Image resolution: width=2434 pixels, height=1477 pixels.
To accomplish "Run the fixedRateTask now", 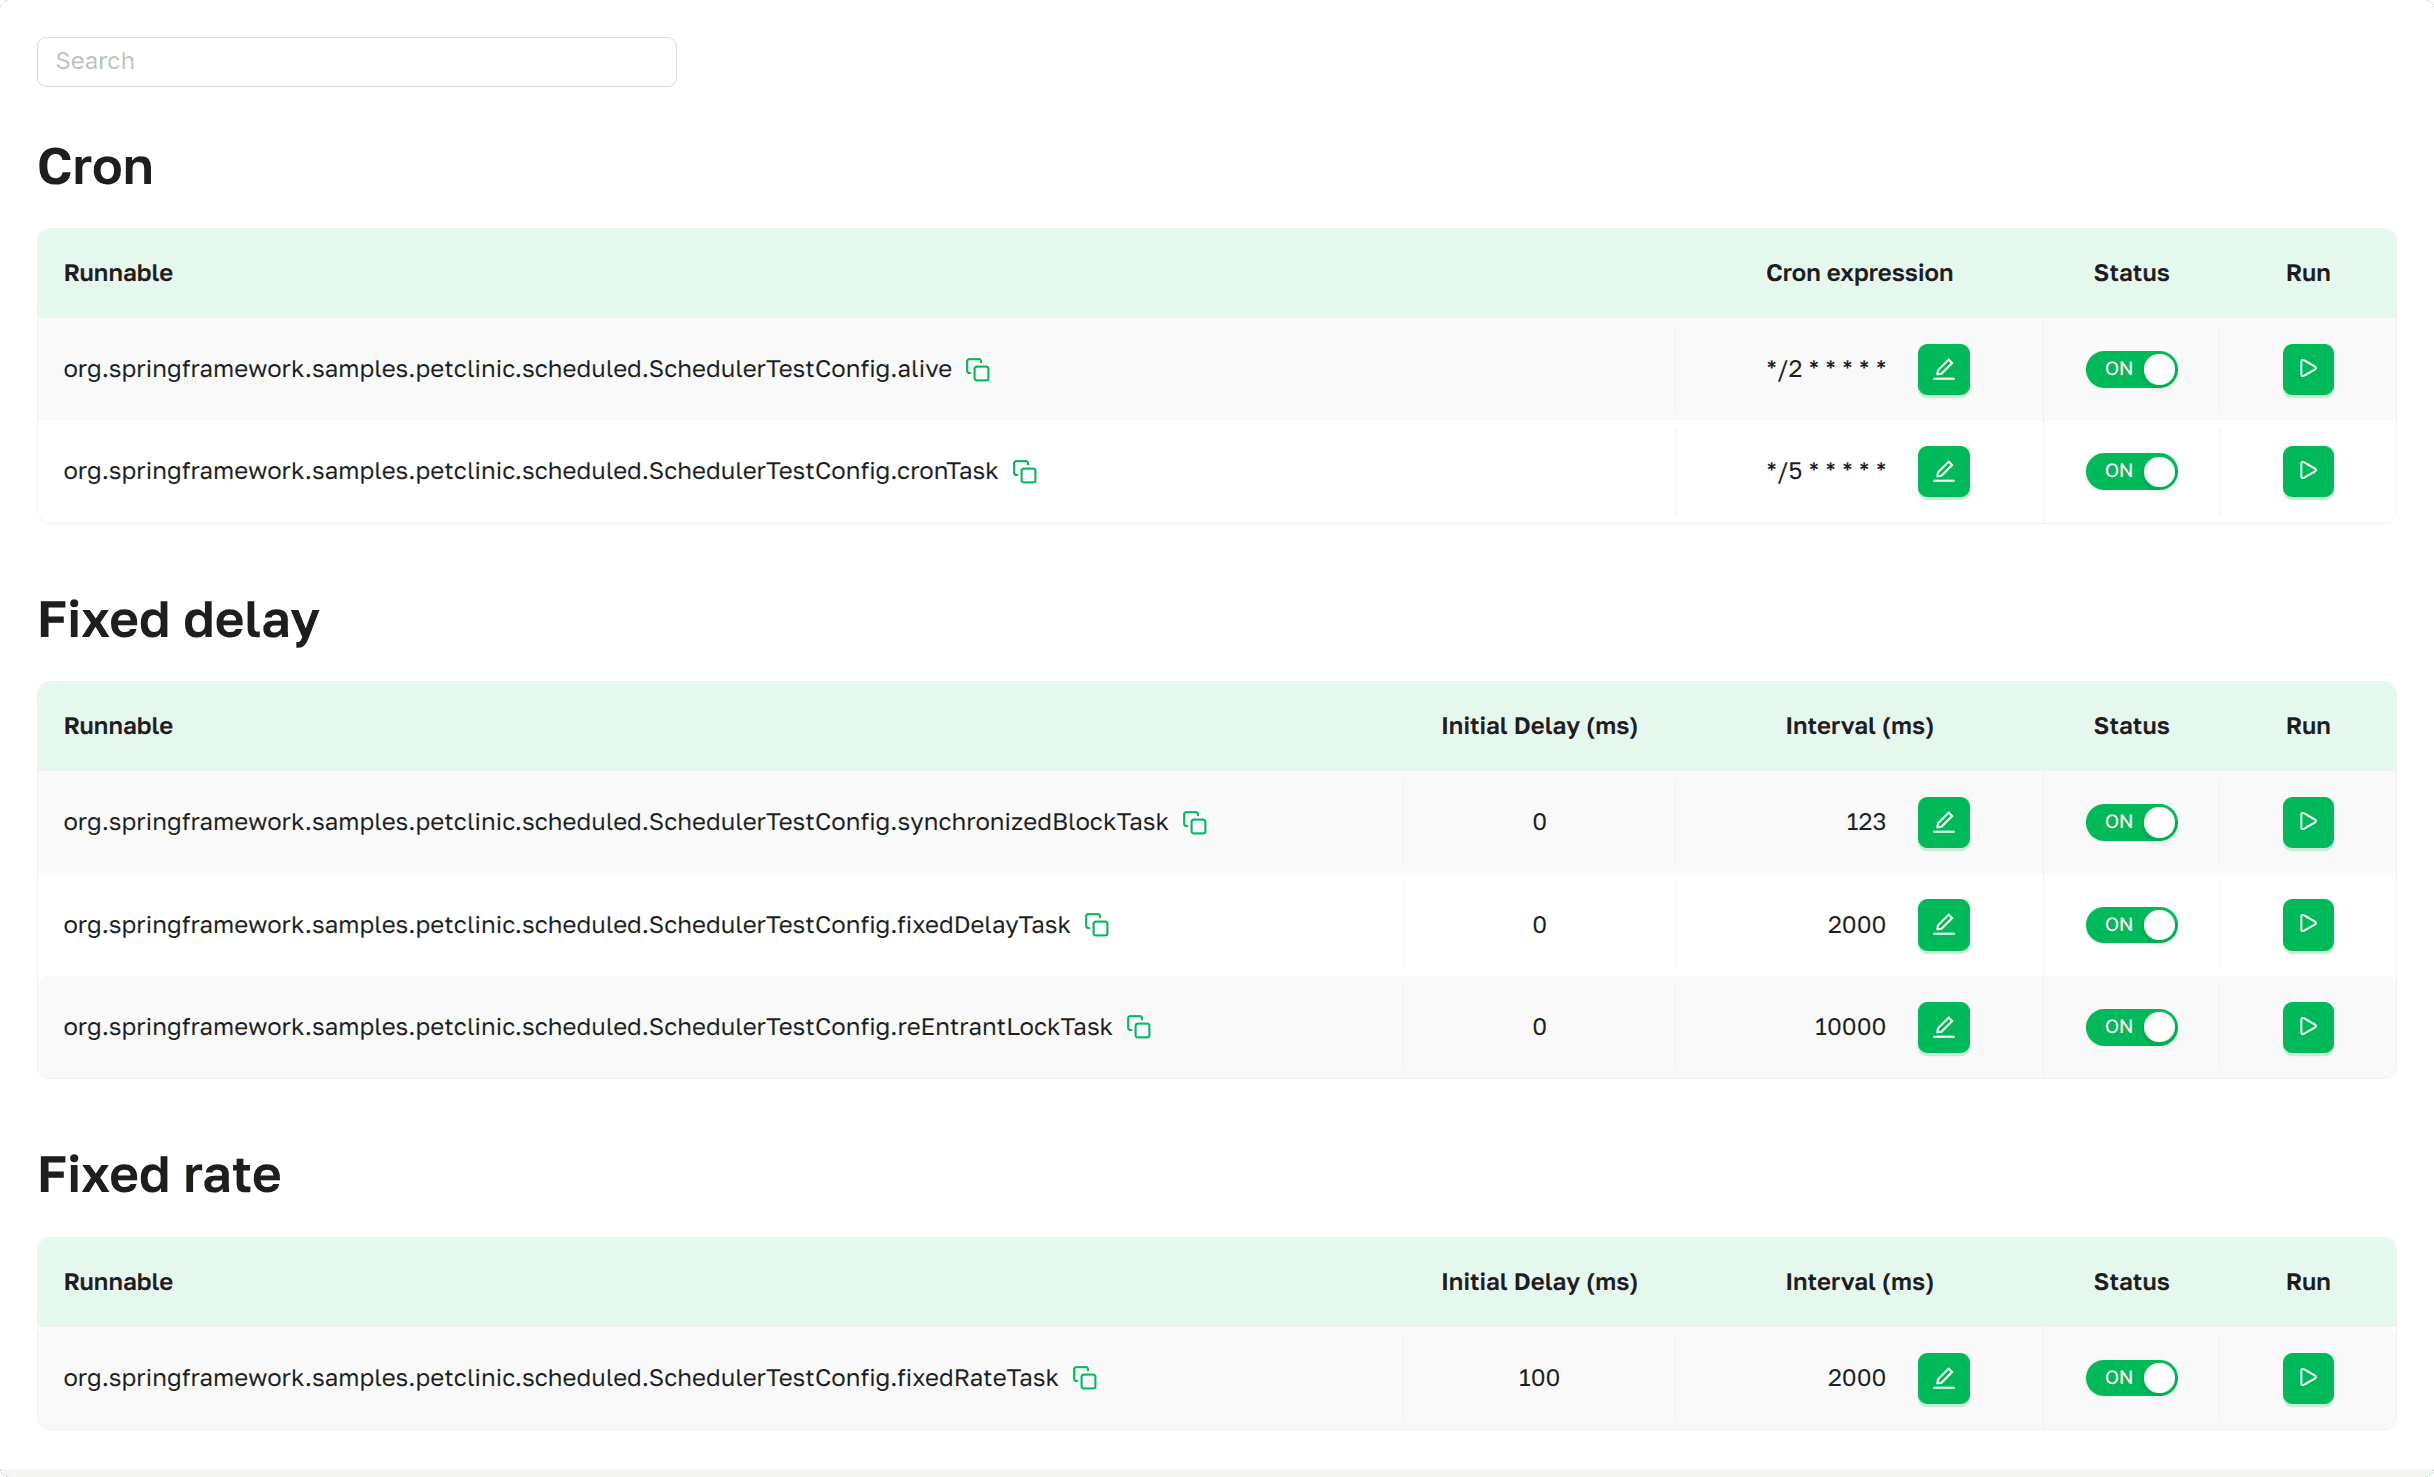I will 2308,1379.
